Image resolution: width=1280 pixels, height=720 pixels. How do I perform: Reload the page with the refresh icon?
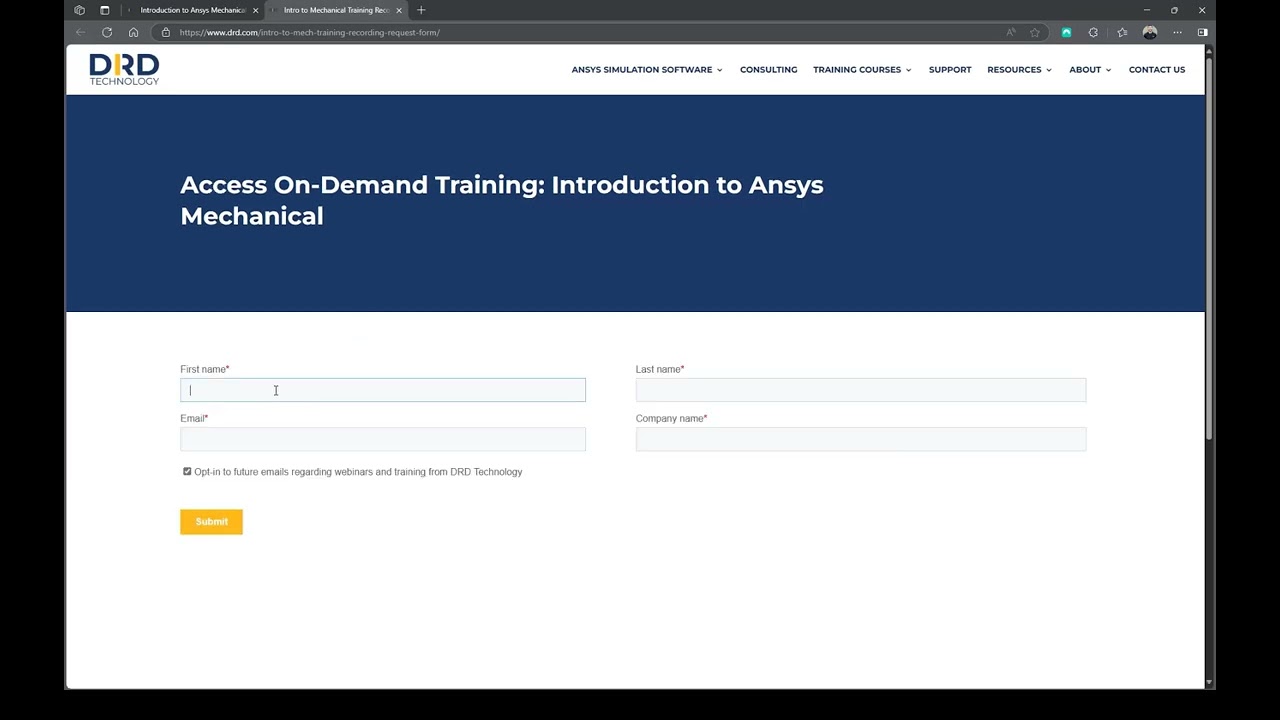tap(107, 32)
